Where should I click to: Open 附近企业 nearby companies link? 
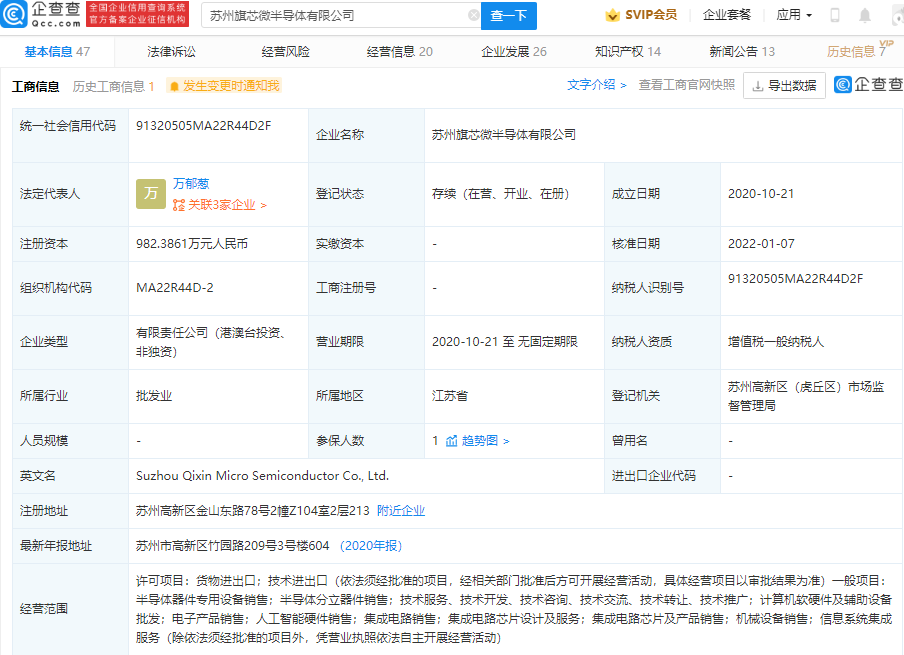[401, 511]
